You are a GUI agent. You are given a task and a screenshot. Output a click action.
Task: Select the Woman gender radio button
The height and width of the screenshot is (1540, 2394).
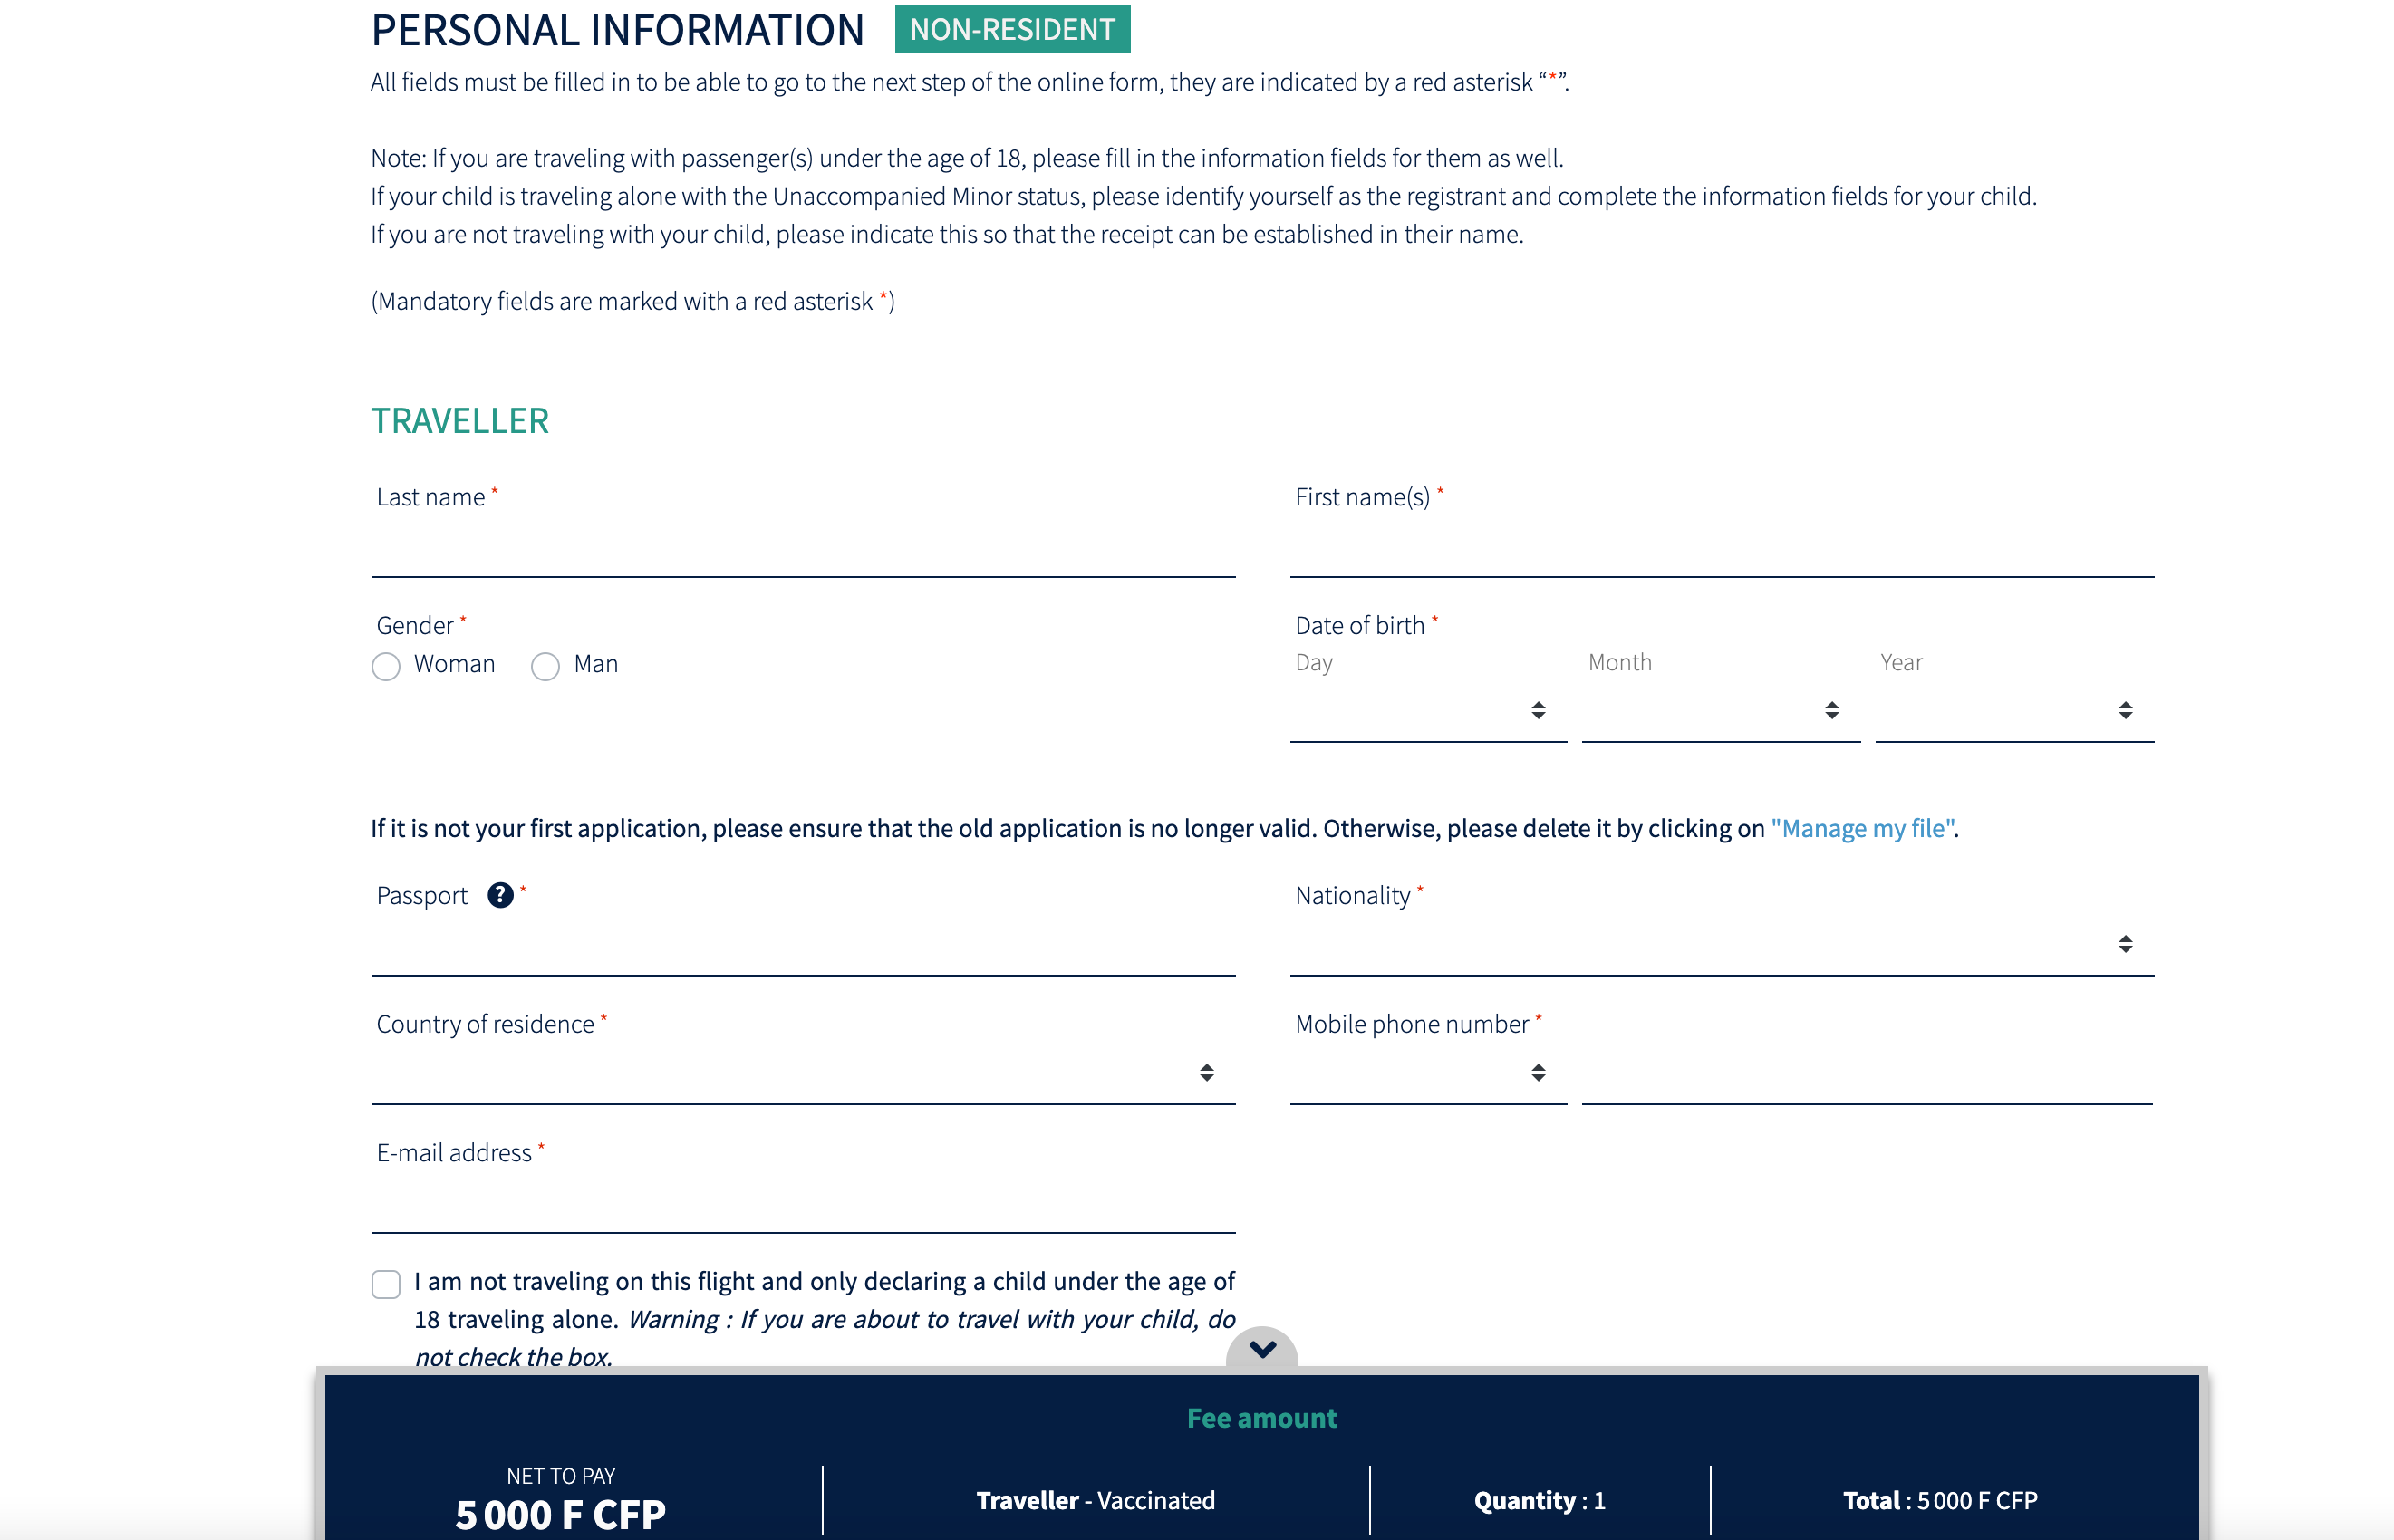[386, 666]
